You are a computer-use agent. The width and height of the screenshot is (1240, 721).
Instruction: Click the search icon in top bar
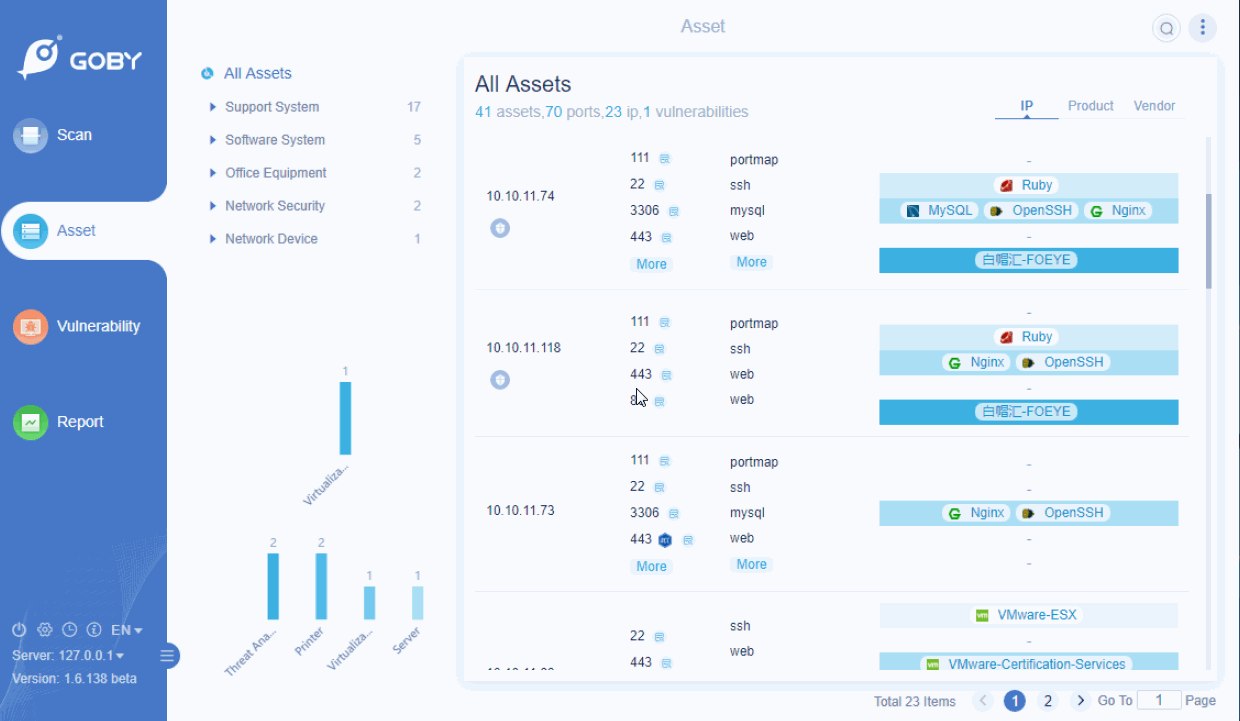pos(1166,28)
